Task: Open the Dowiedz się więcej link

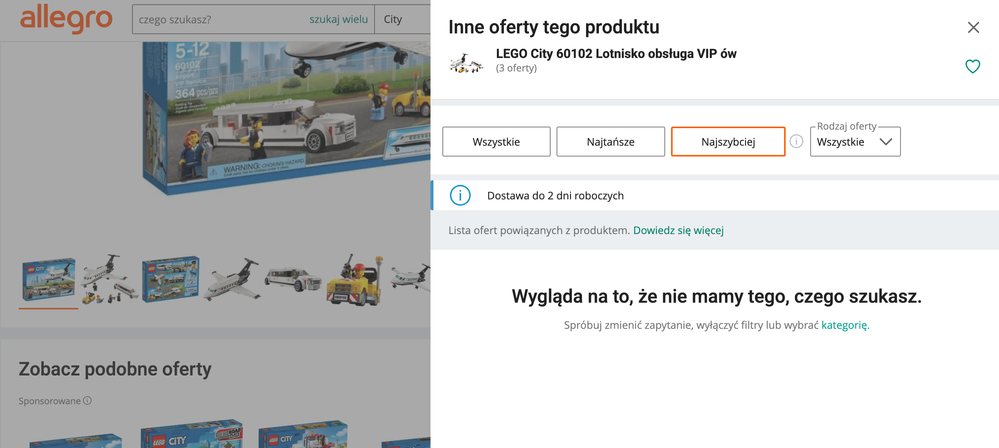Action: click(x=679, y=230)
